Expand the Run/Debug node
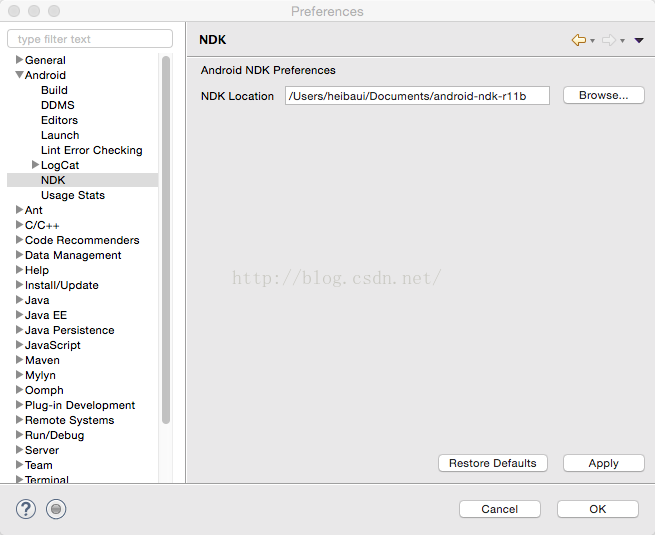 tap(19, 435)
